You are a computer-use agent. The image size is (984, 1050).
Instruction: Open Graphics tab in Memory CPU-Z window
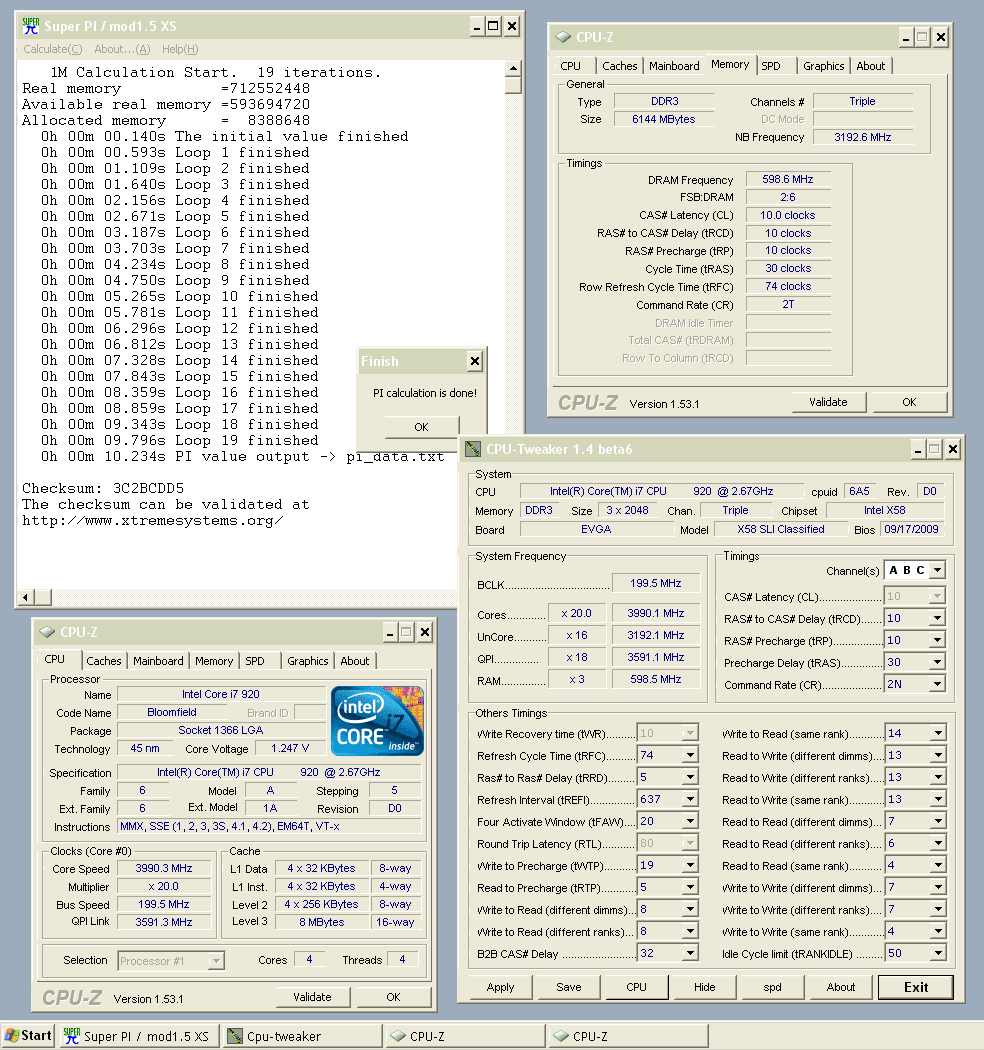(823, 66)
